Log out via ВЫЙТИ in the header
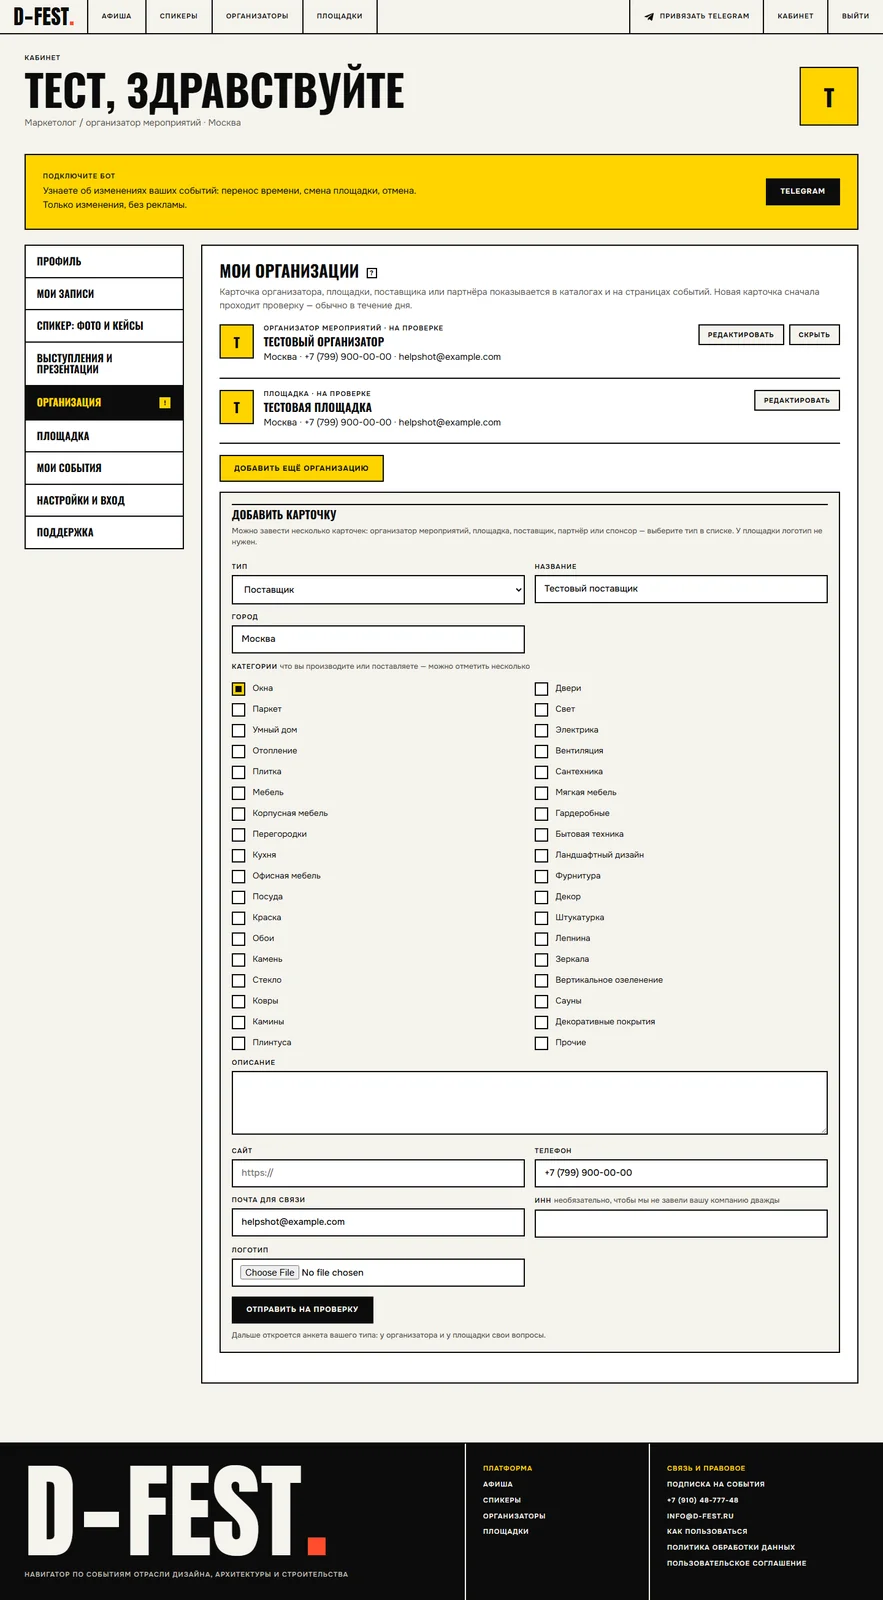Viewport: 883px width, 1600px height. [855, 17]
